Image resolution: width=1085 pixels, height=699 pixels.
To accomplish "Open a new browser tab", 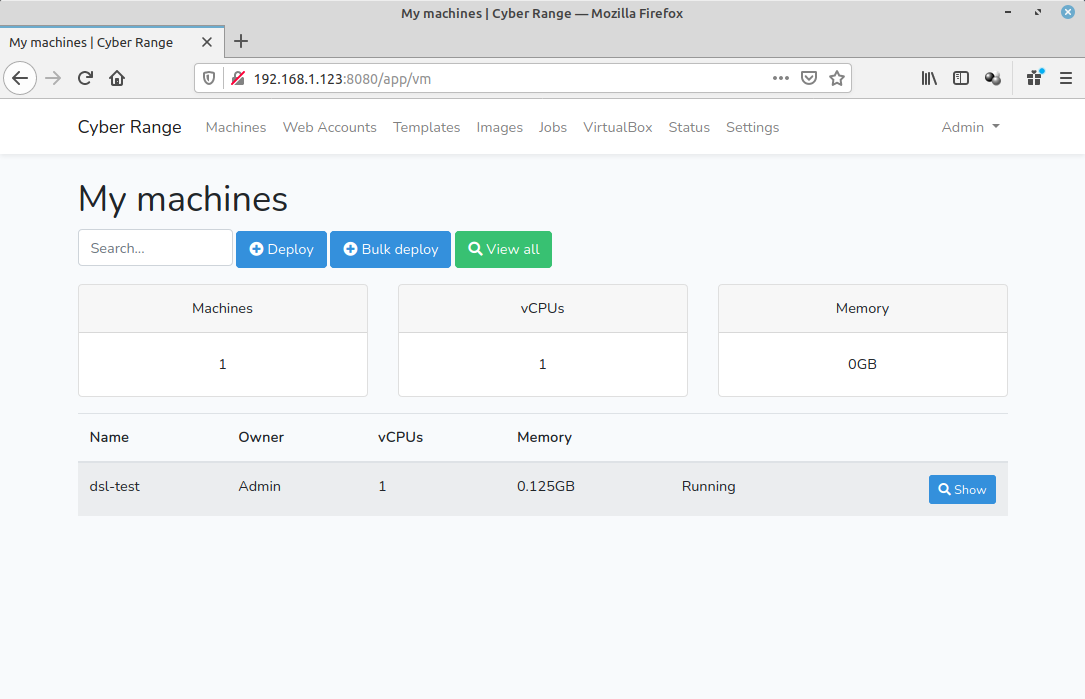I will coord(241,42).
